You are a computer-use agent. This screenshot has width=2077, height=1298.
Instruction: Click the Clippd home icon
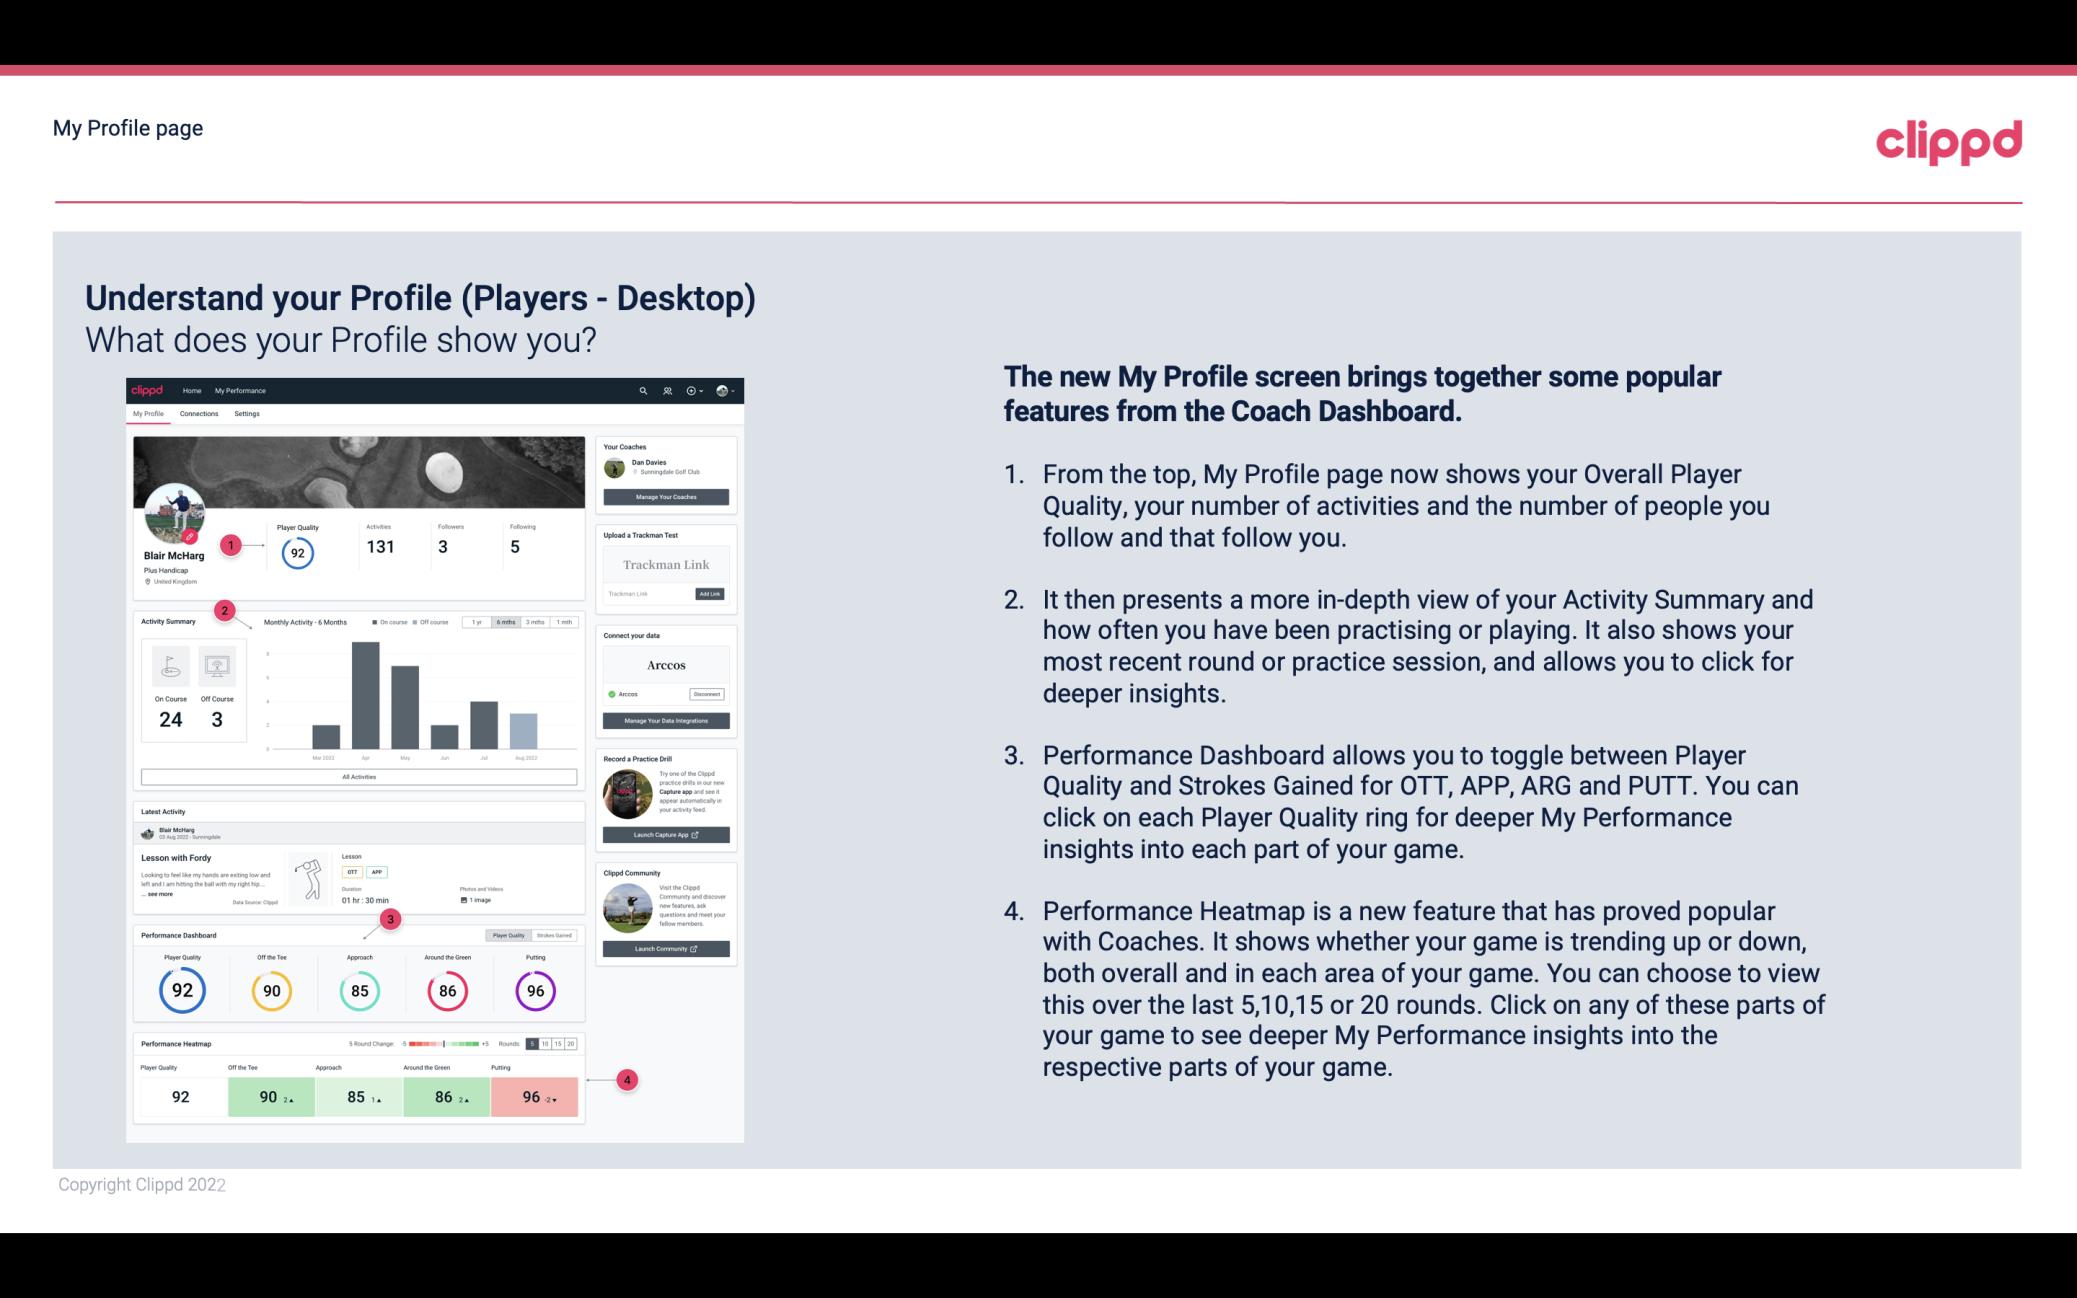pos(150,390)
